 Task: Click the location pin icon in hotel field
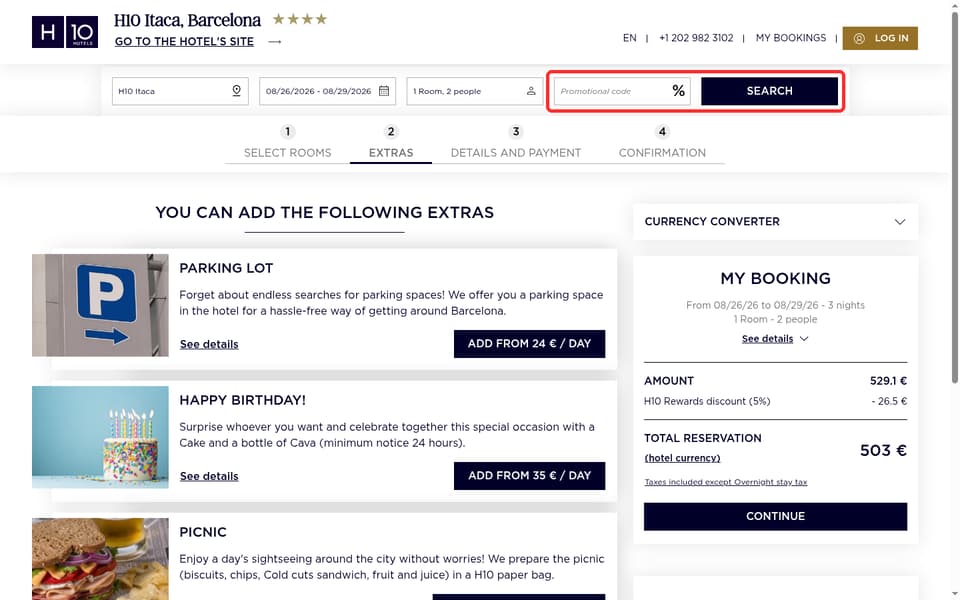point(236,91)
